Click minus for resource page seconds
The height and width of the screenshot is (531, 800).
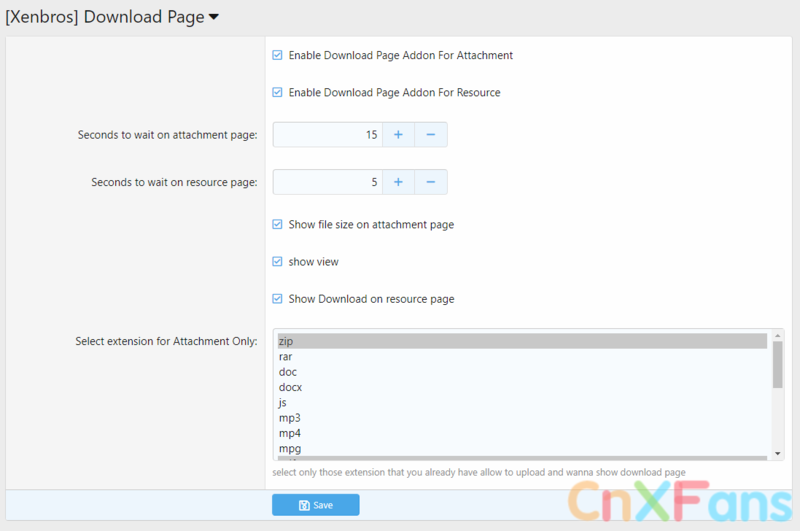click(430, 182)
